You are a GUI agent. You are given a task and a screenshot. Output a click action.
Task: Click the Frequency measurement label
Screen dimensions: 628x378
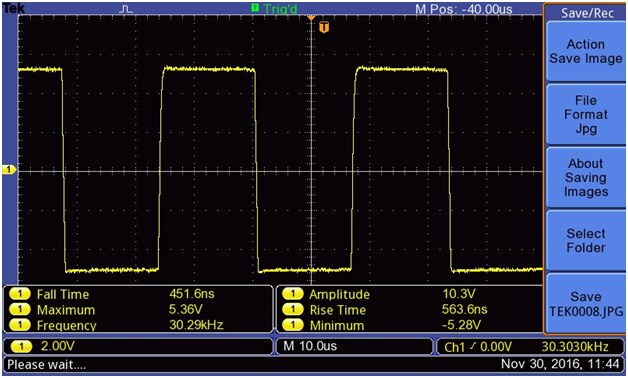[66, 326]
